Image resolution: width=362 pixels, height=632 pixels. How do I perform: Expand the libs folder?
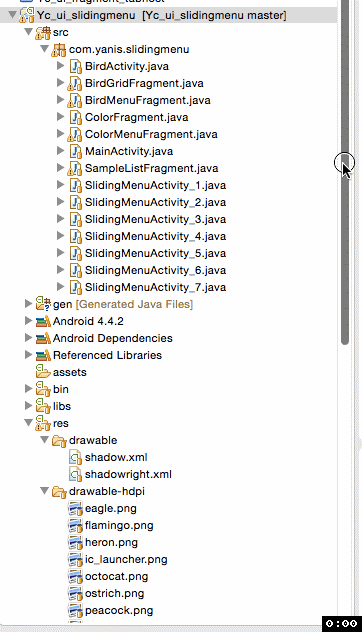tap(28, 405)
